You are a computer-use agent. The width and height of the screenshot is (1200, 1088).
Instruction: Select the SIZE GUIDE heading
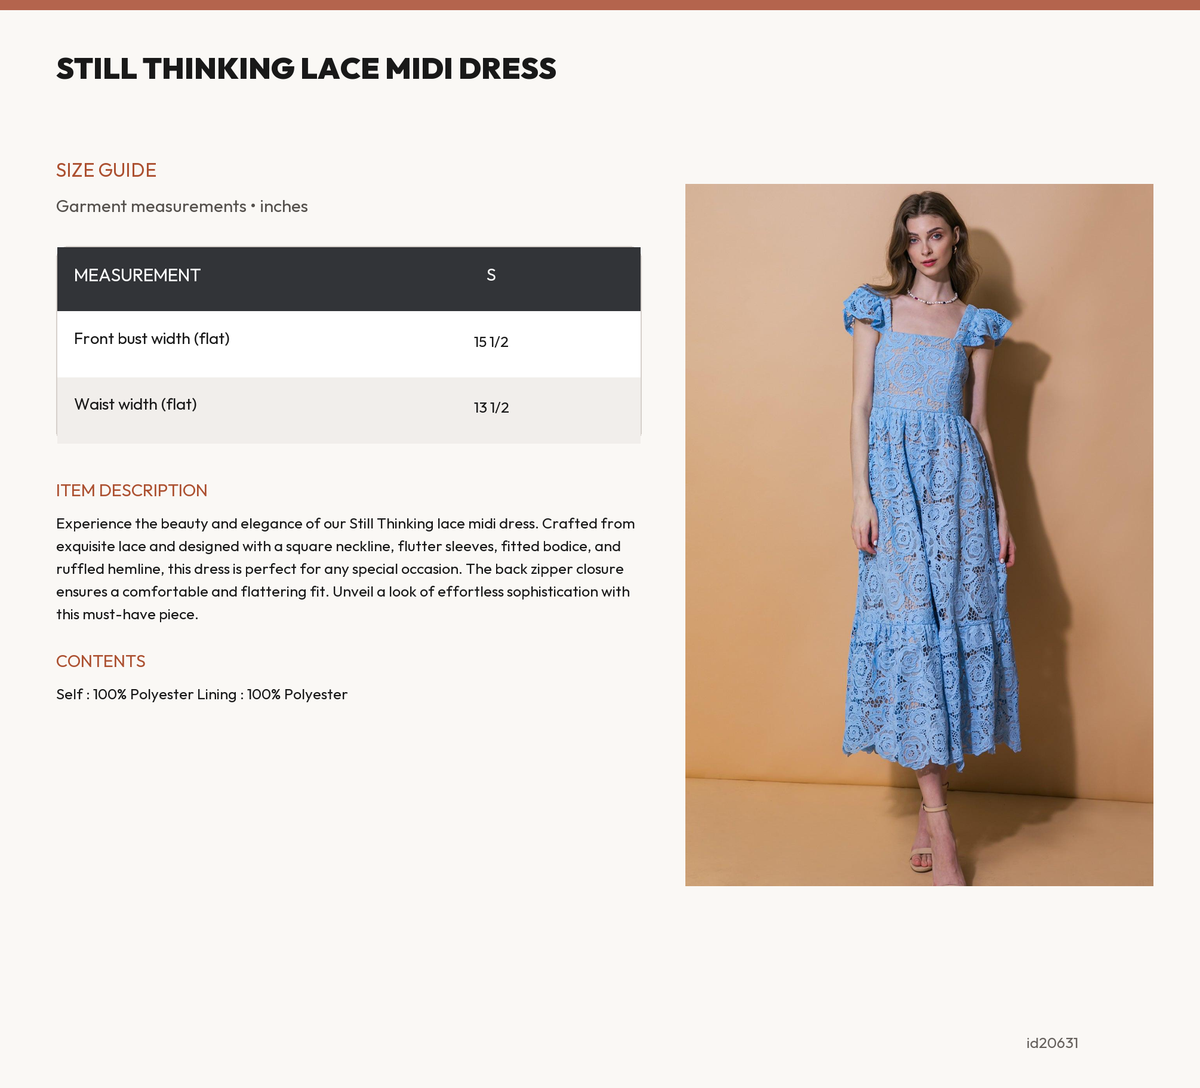click(106, 170)
